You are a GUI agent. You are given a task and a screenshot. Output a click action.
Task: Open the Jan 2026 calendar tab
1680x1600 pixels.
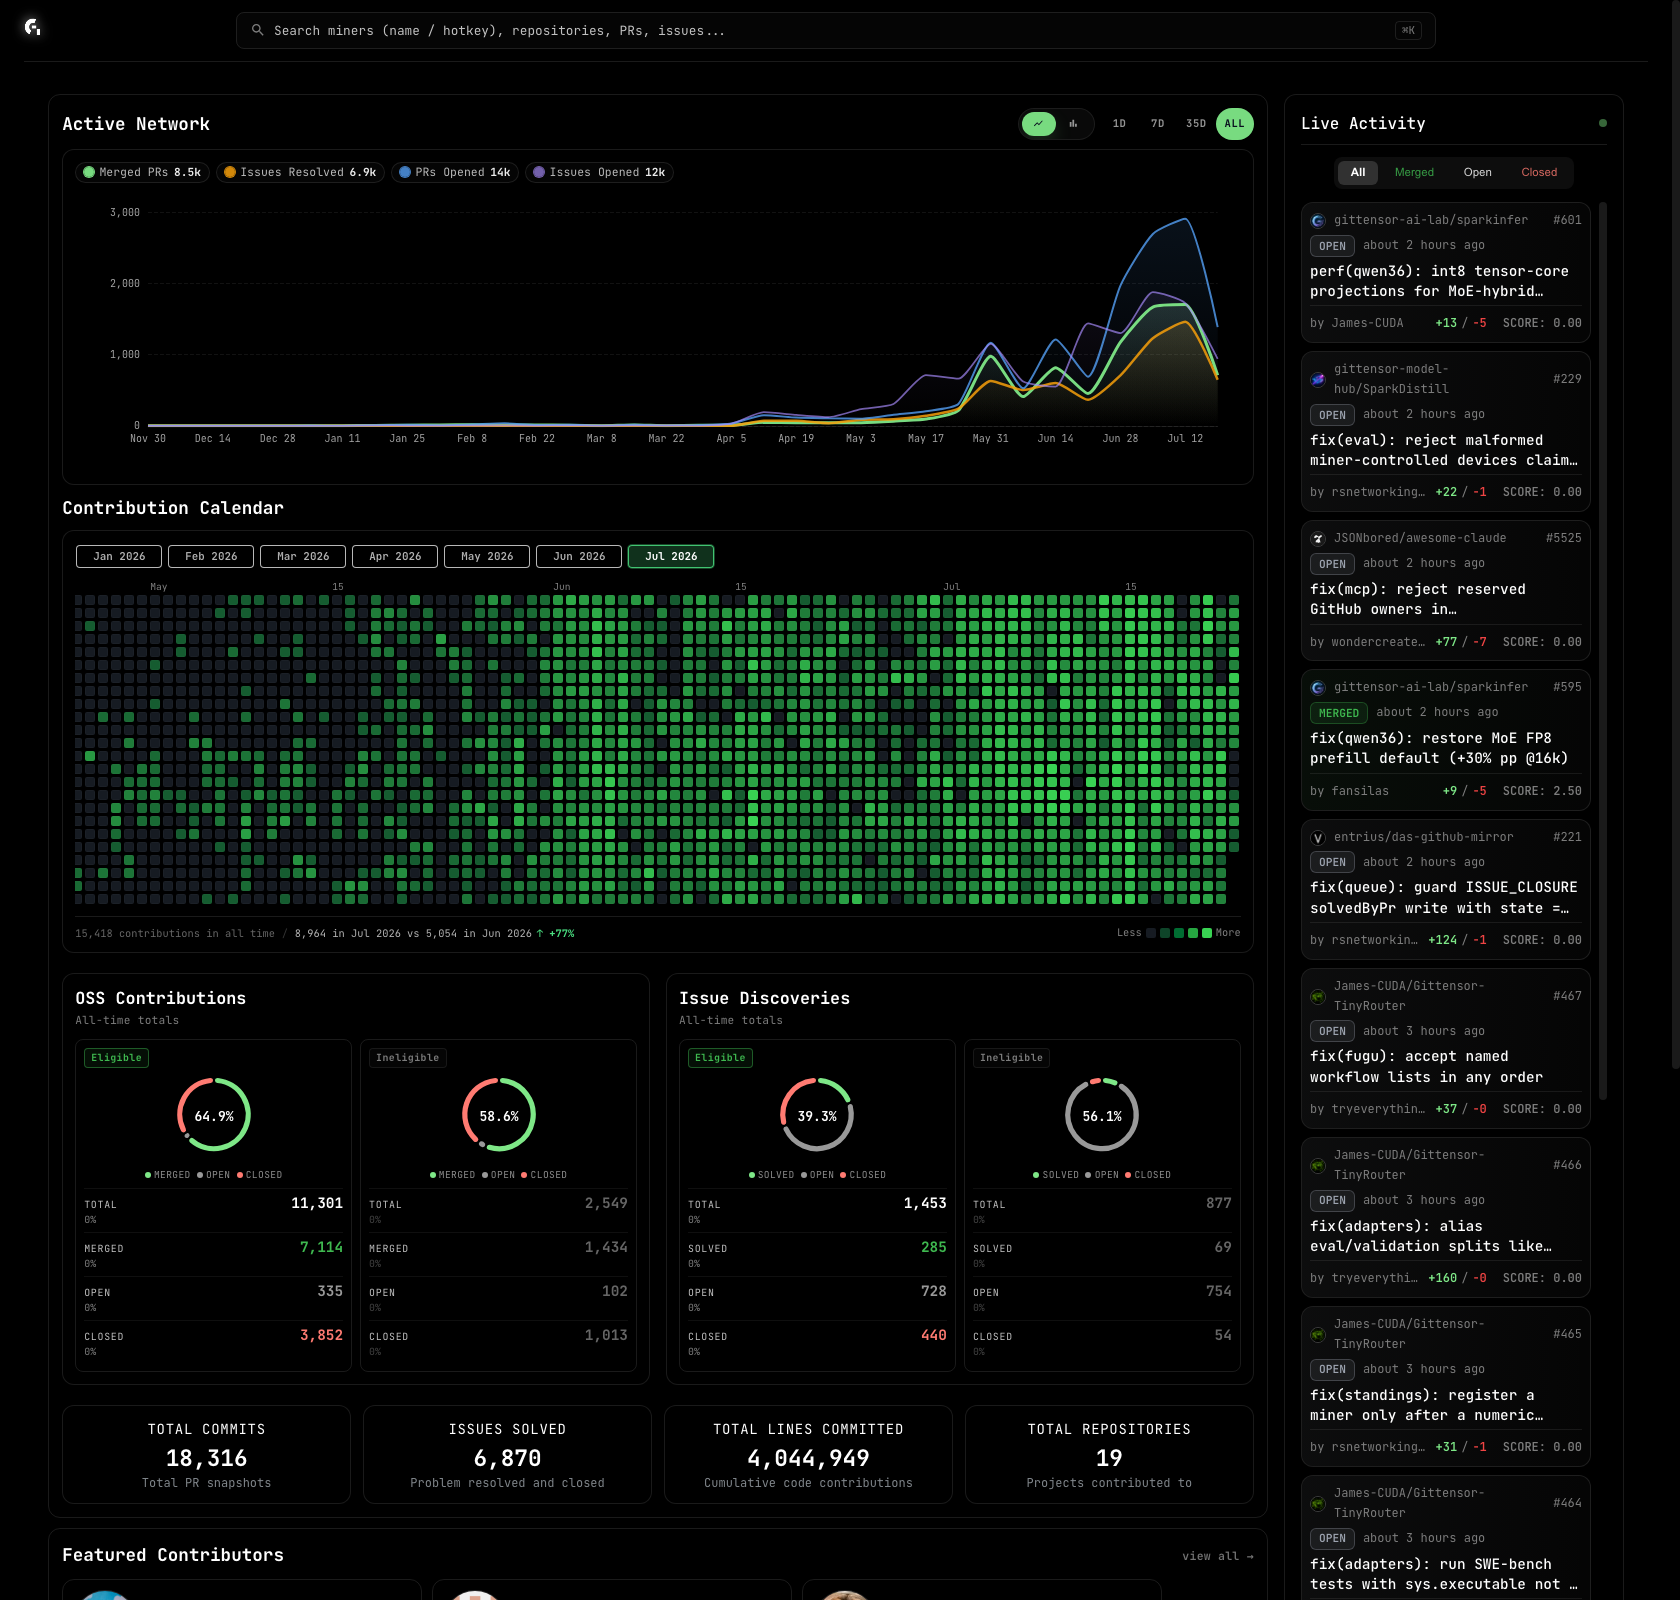(x=119, y=556)
